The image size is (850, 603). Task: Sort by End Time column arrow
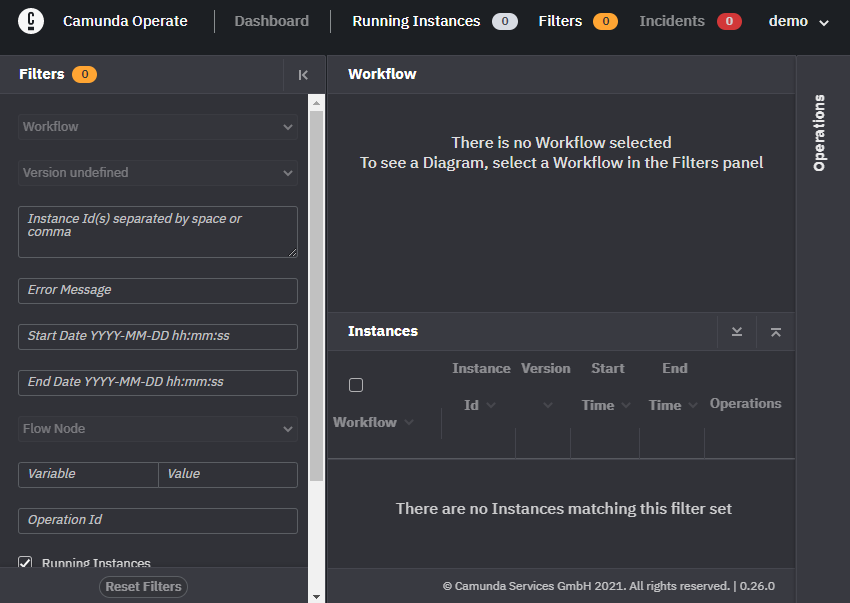693,405
